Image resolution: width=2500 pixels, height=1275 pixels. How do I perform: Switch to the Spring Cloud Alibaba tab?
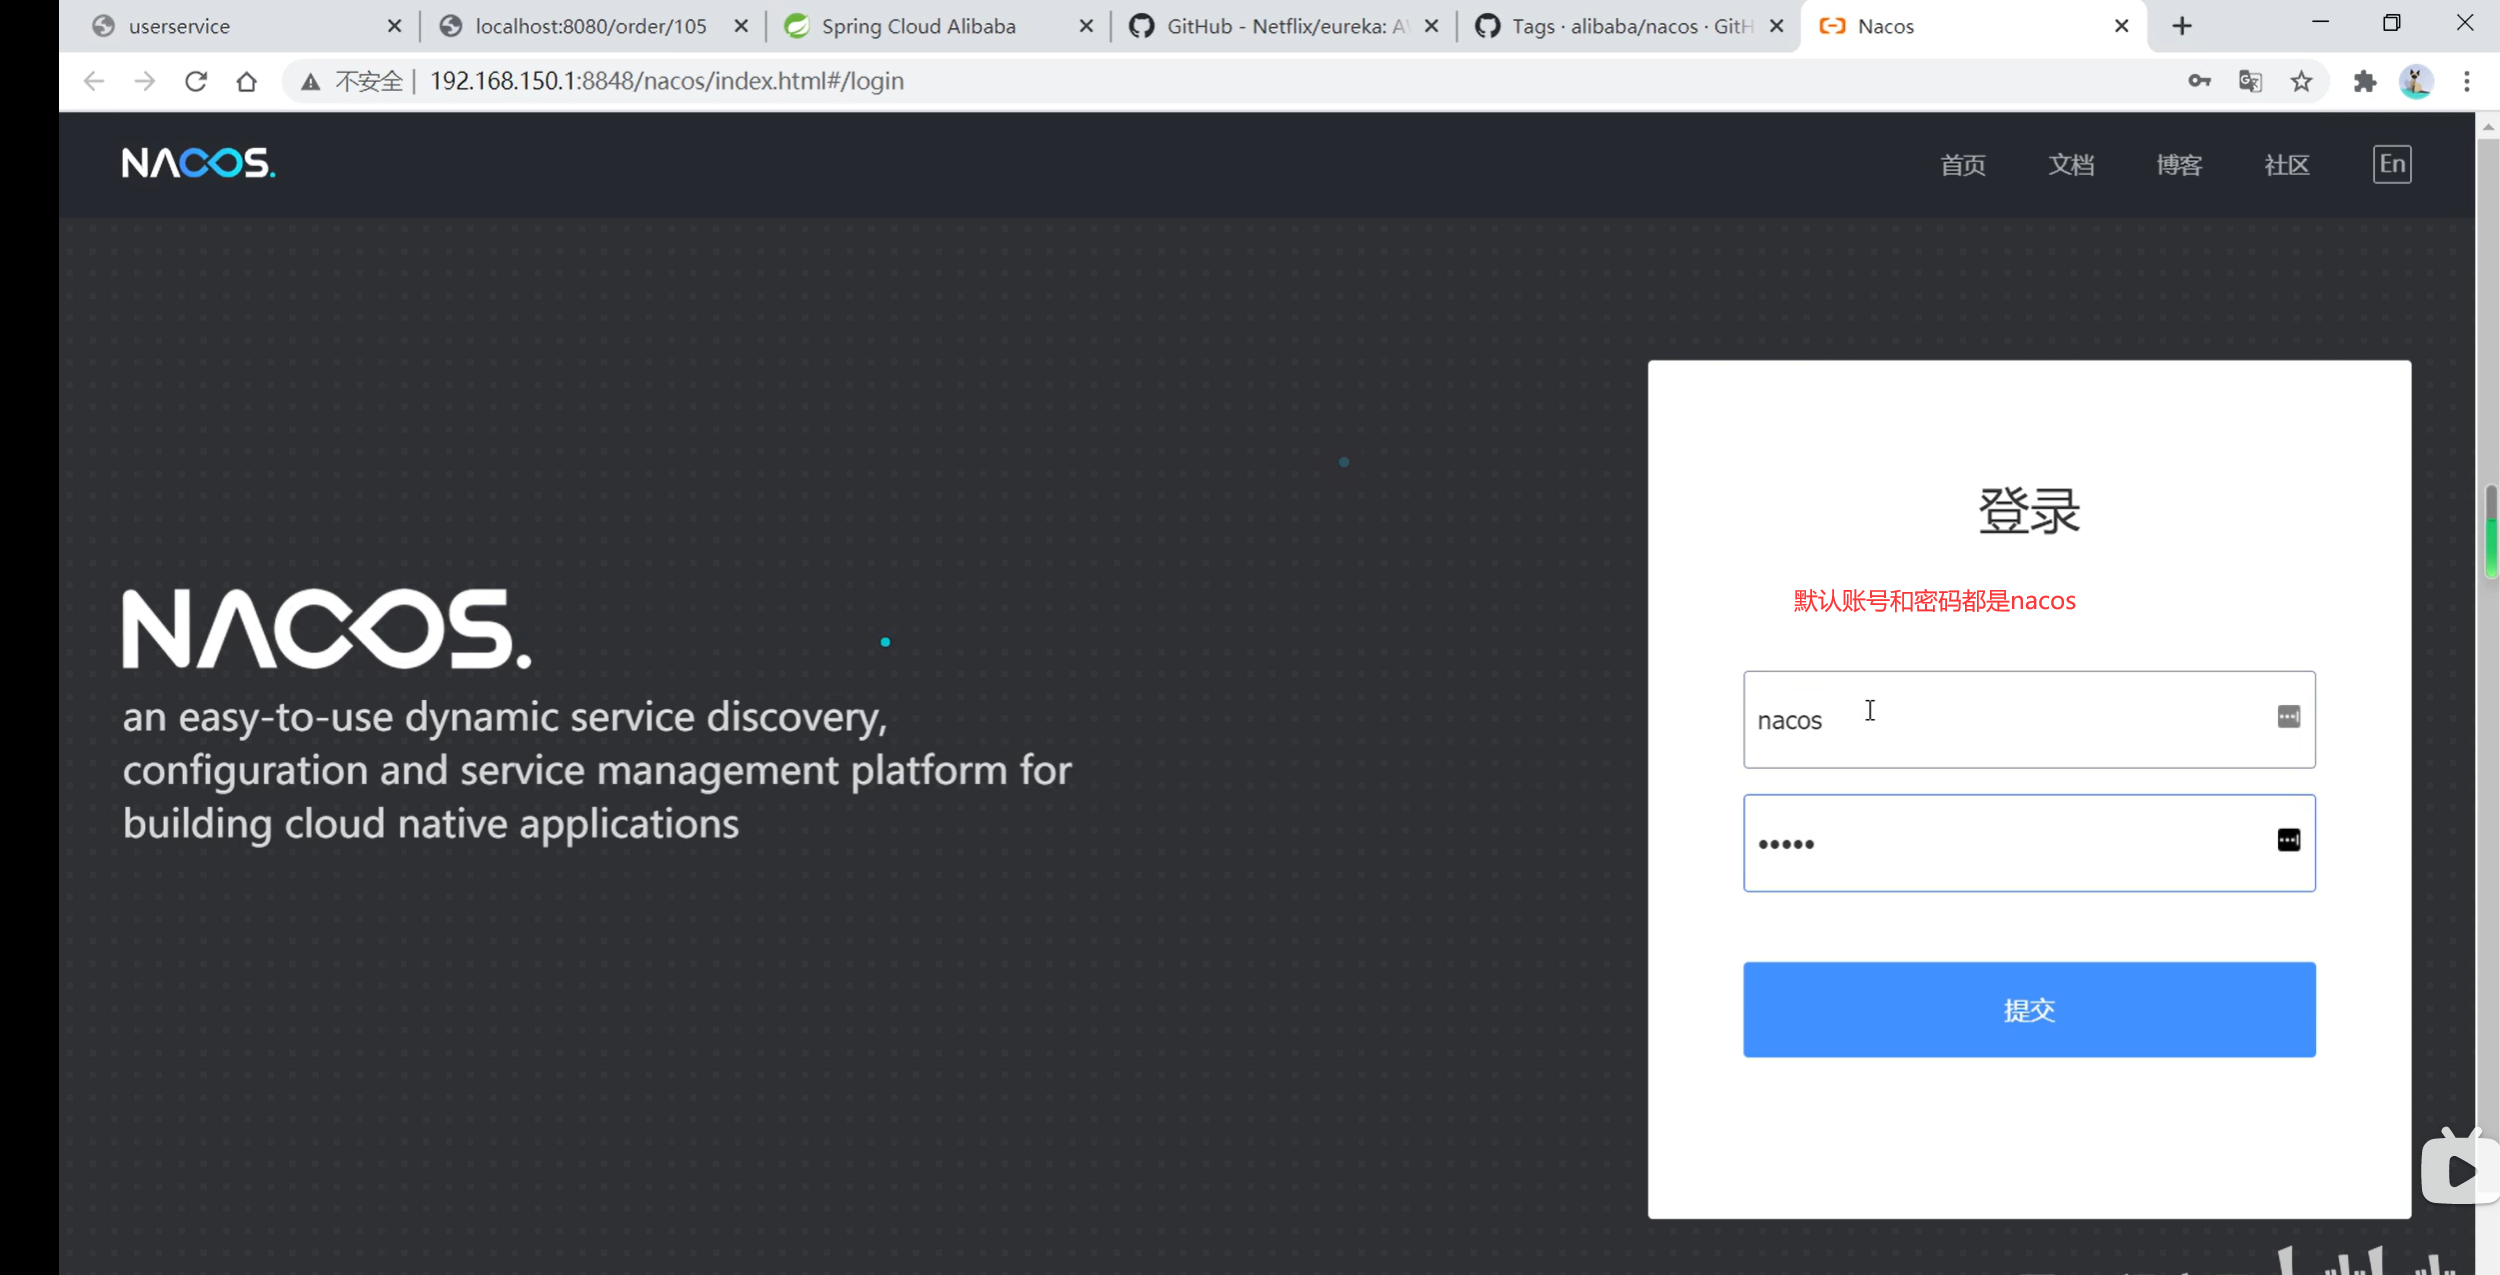pyautogui.click(x=918, y=26)
